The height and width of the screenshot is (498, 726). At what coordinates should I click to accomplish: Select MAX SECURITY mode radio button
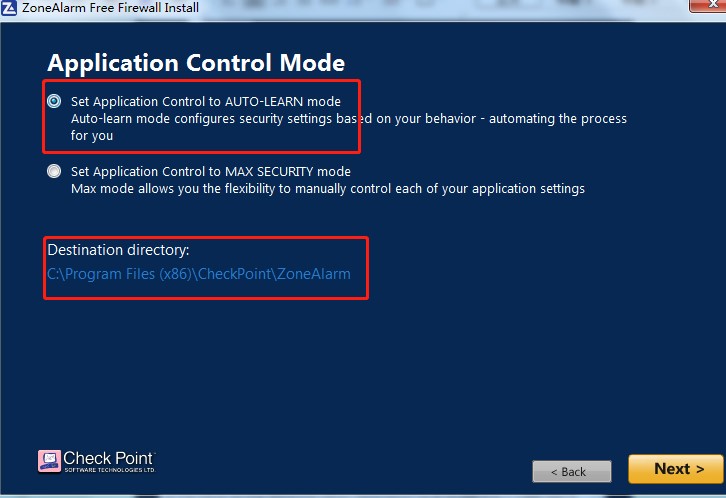(x=54, y=171)
